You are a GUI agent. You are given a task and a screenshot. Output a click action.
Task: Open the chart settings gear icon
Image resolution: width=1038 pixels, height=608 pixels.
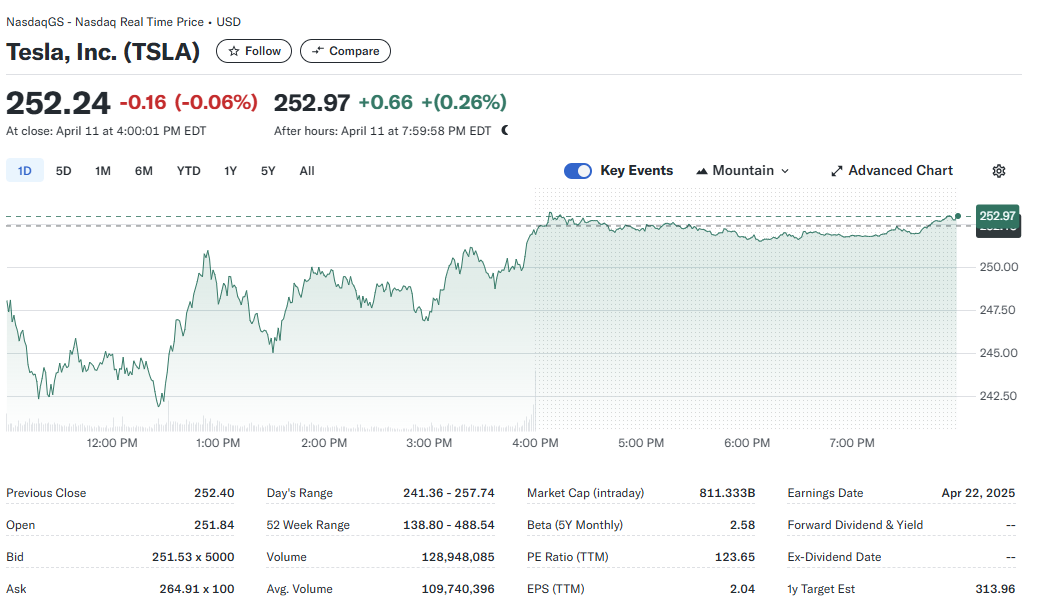coord(999,171)
